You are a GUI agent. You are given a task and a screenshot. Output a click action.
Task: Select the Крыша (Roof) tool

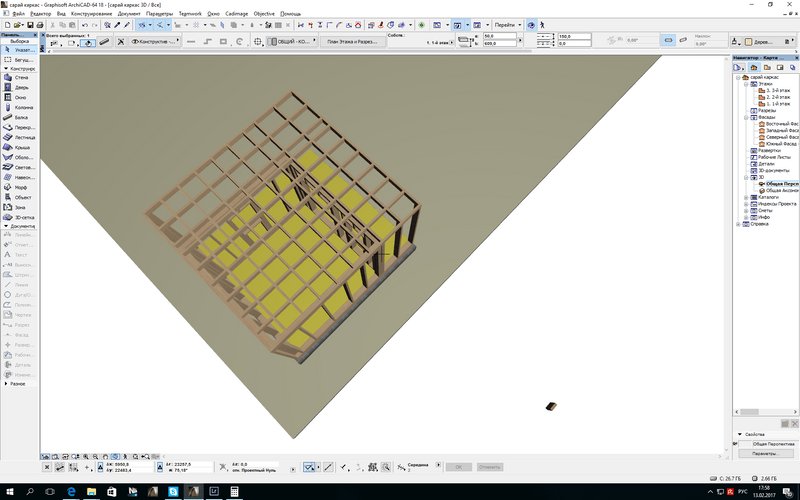[20, 148]
